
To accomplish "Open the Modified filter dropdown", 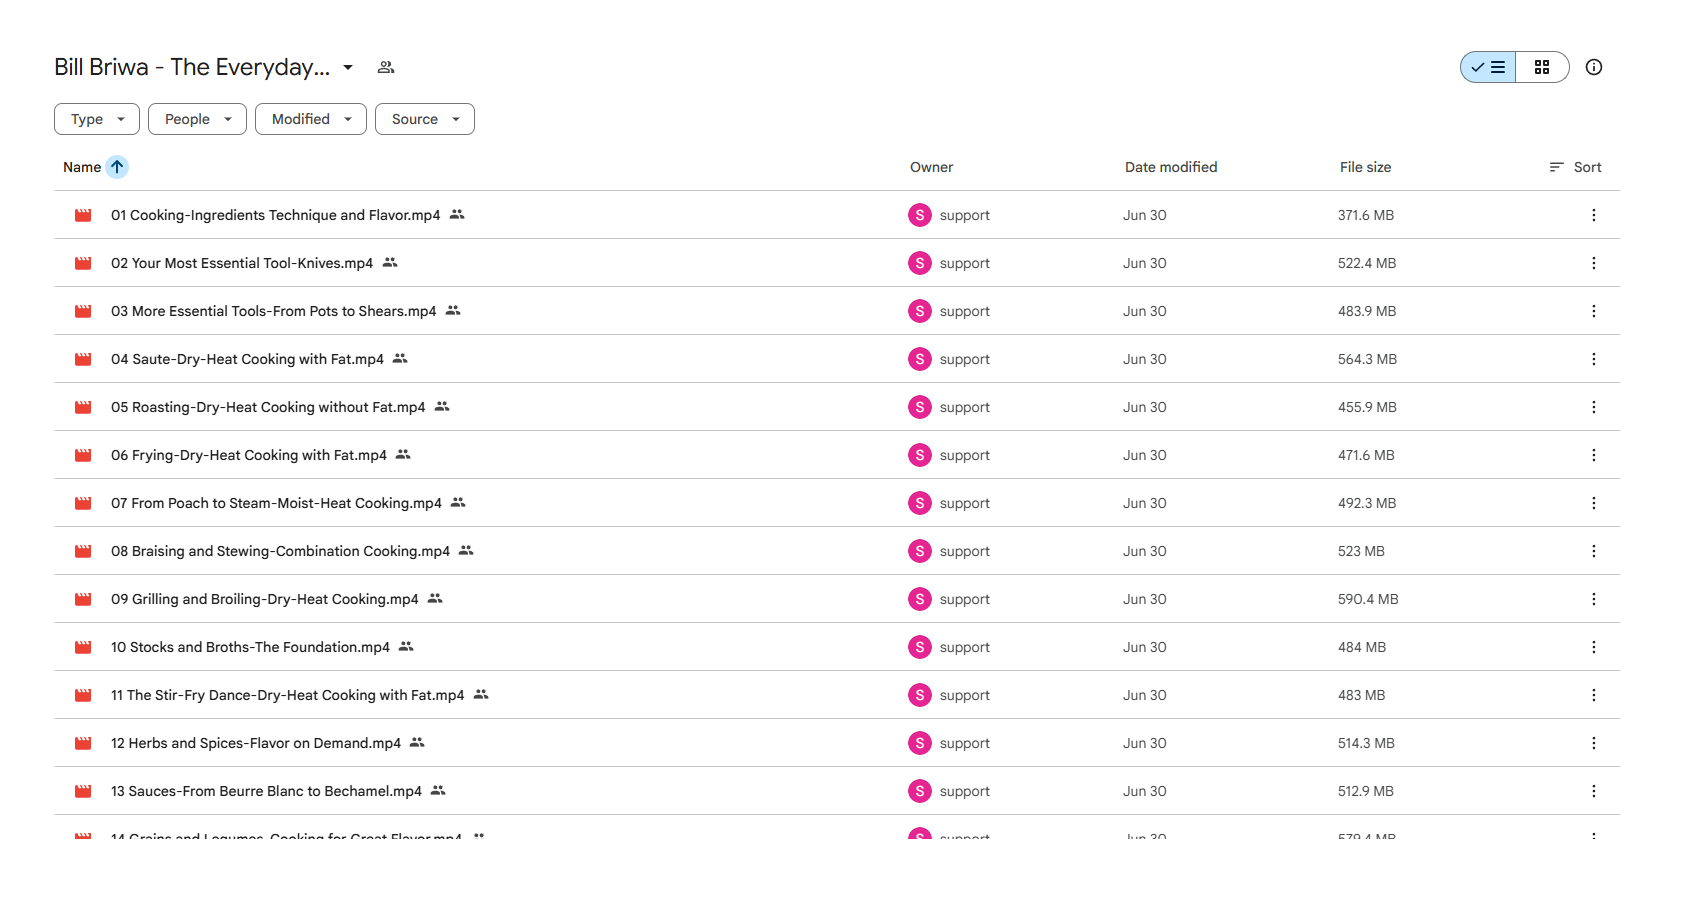I will point(311,119).
